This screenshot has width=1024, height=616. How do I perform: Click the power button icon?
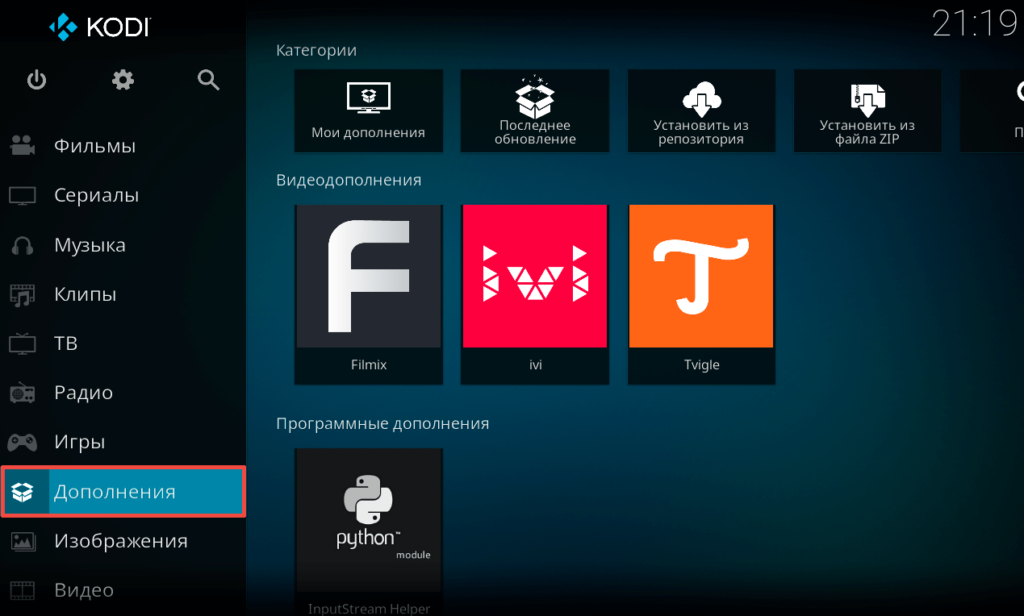(37, 80)
